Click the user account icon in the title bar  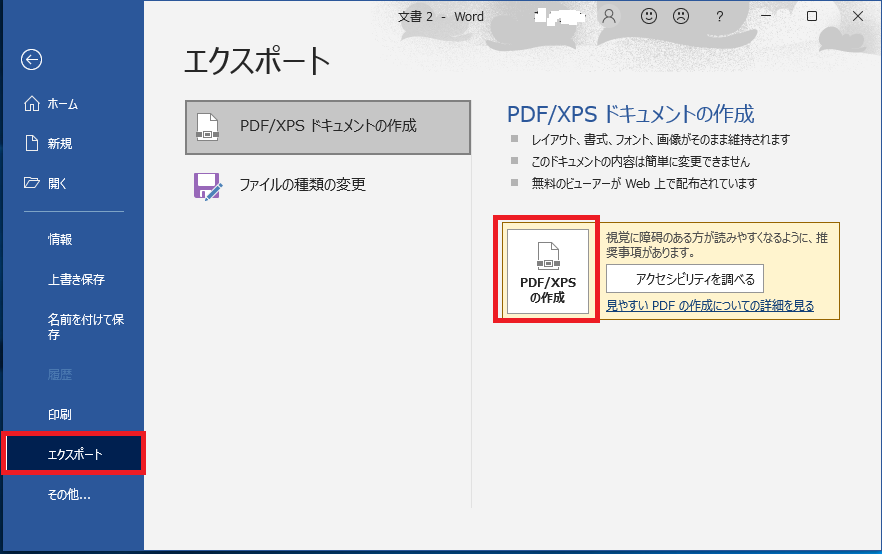coord(609,16)
